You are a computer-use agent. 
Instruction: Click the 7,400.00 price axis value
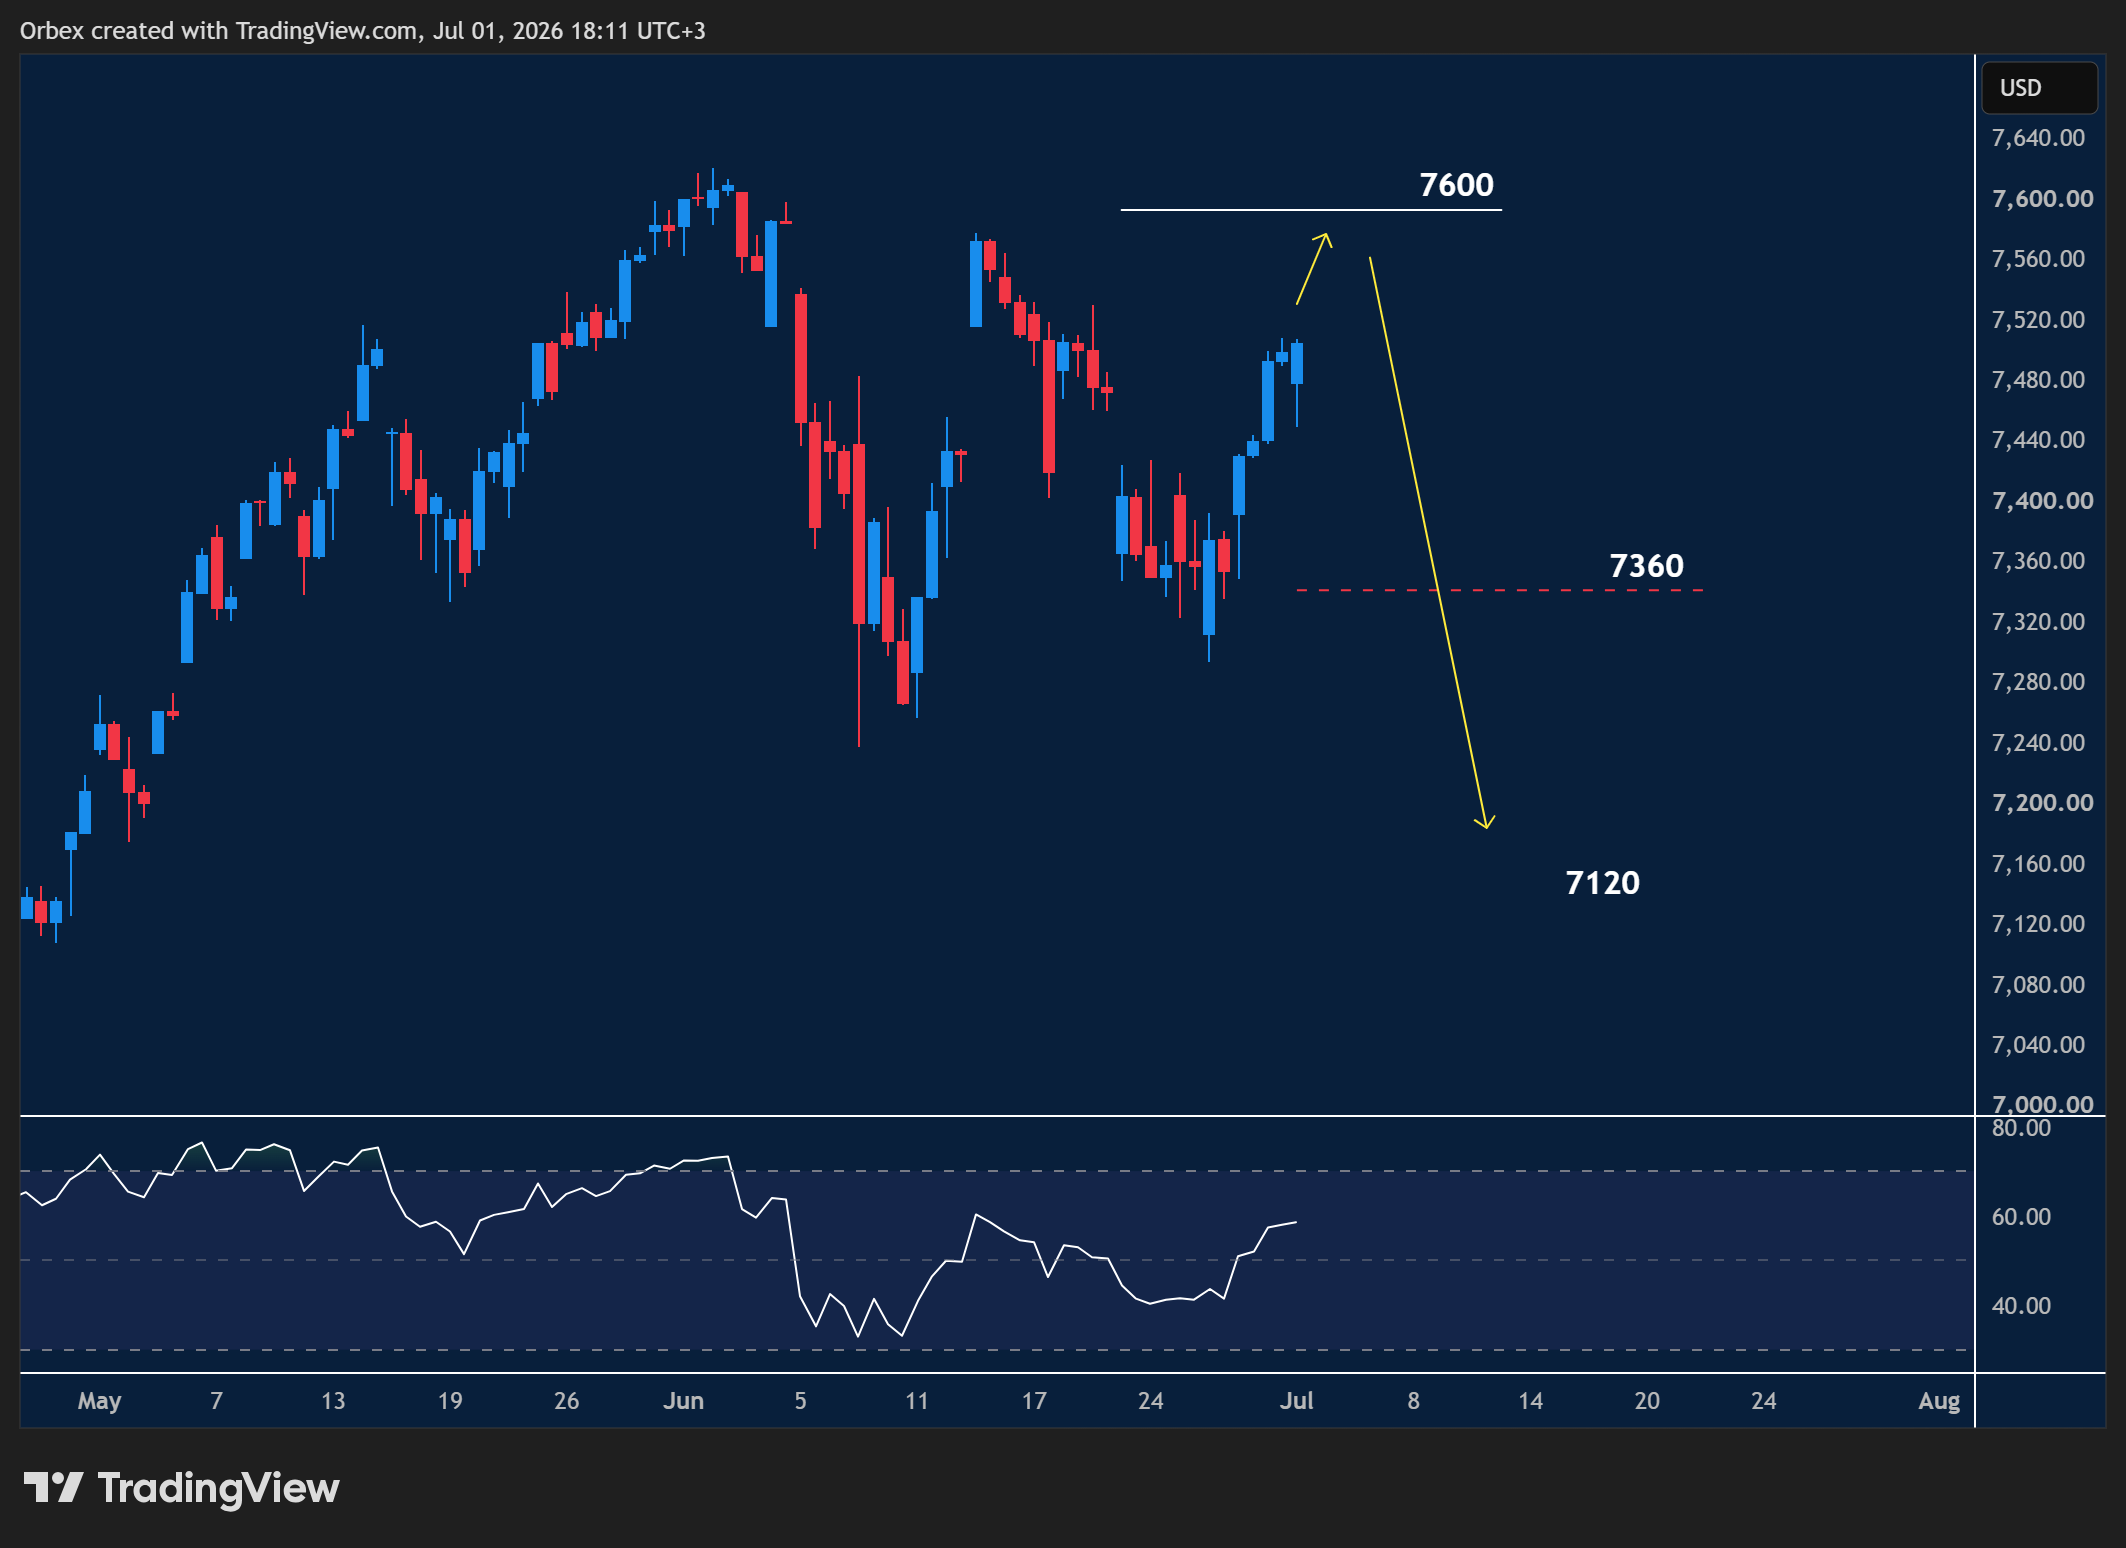(x=2042, y=501)
